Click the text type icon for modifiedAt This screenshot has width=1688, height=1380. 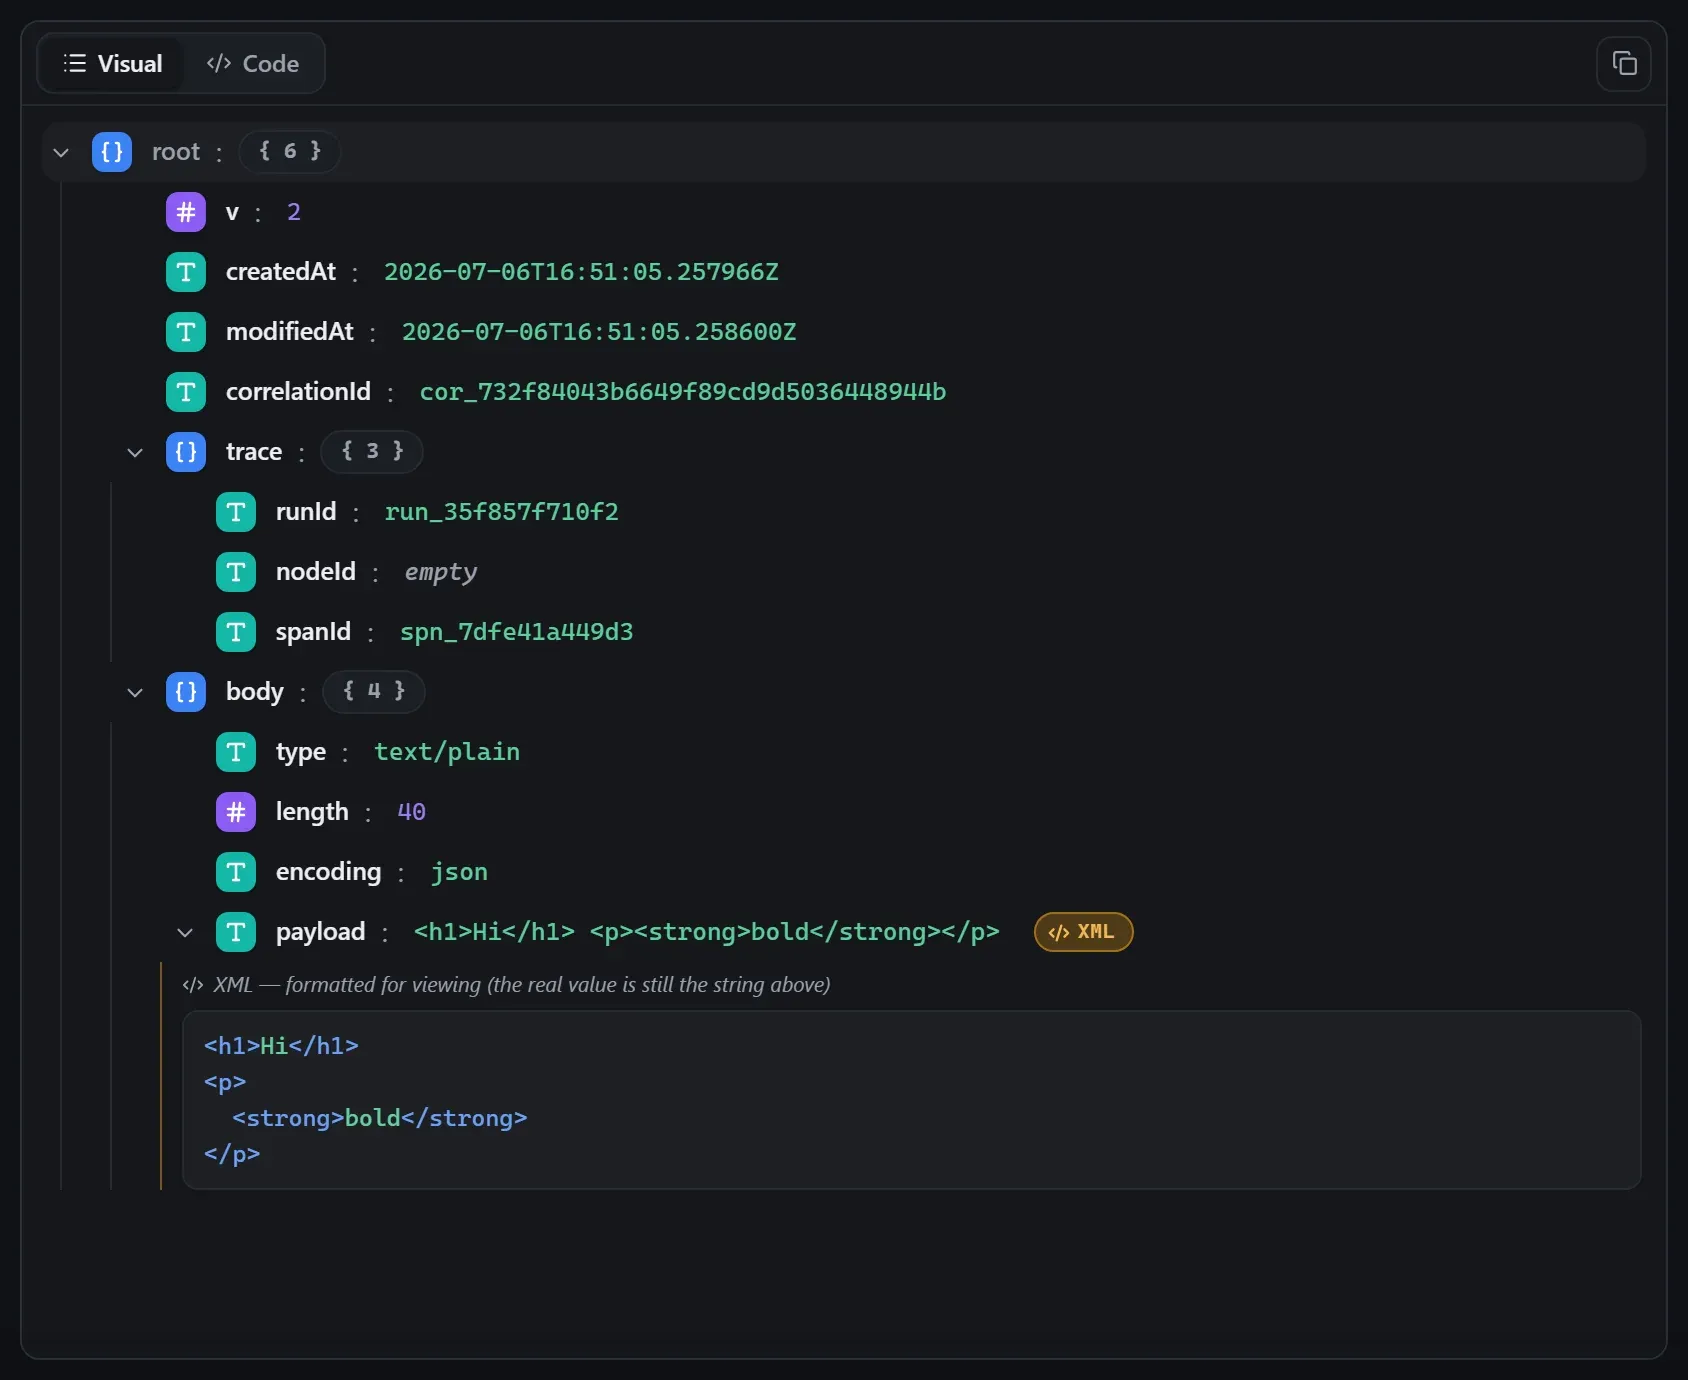coord(186,332)
